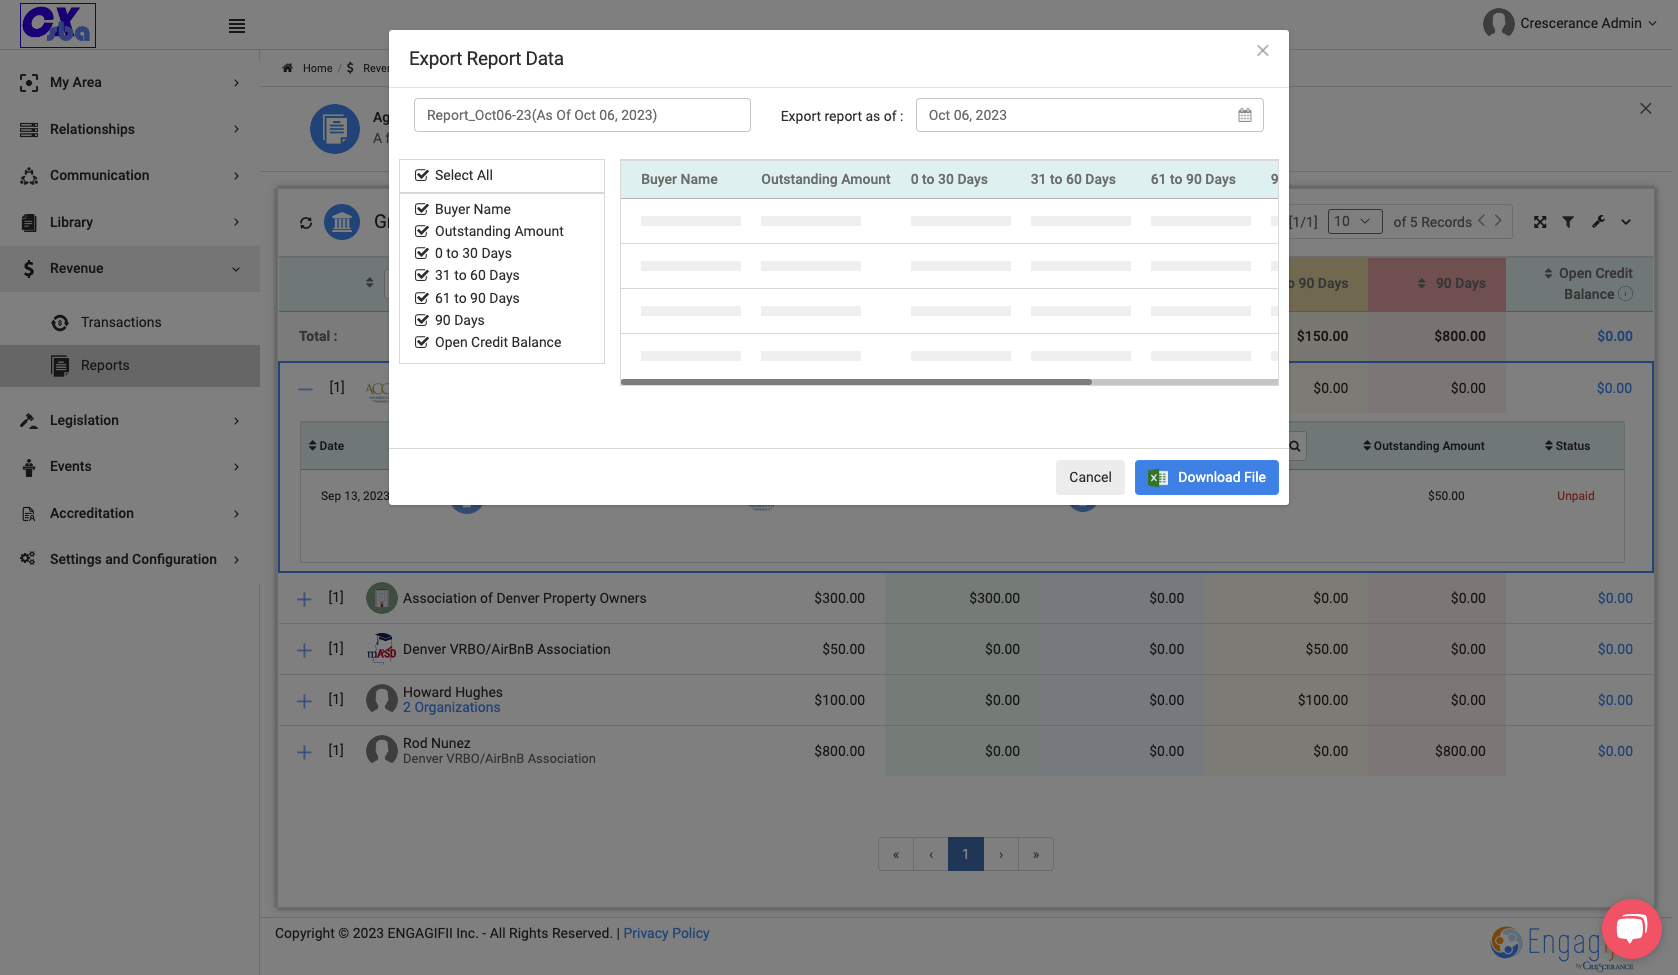This screenshot has height=975, width=1678.
Task: Open the records per page dropdown
Action: [1355, 222]
